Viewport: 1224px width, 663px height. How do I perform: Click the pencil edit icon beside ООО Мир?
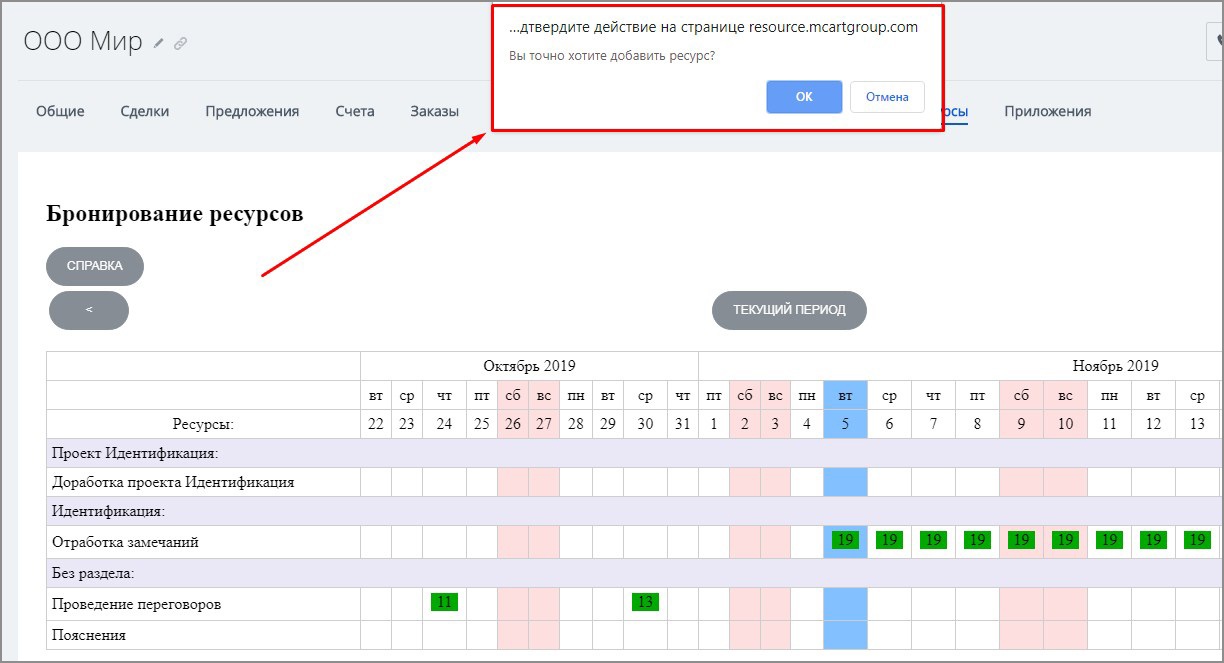click(160, 43)
